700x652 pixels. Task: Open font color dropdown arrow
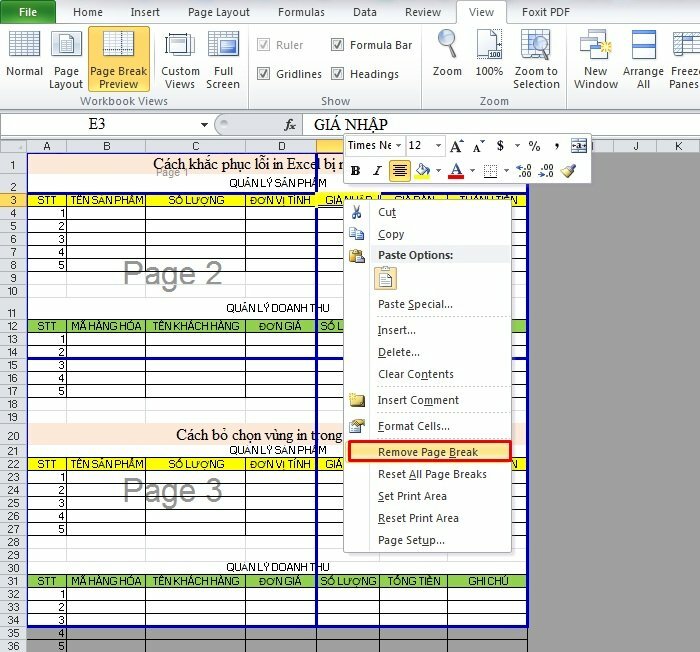point(471,171)
